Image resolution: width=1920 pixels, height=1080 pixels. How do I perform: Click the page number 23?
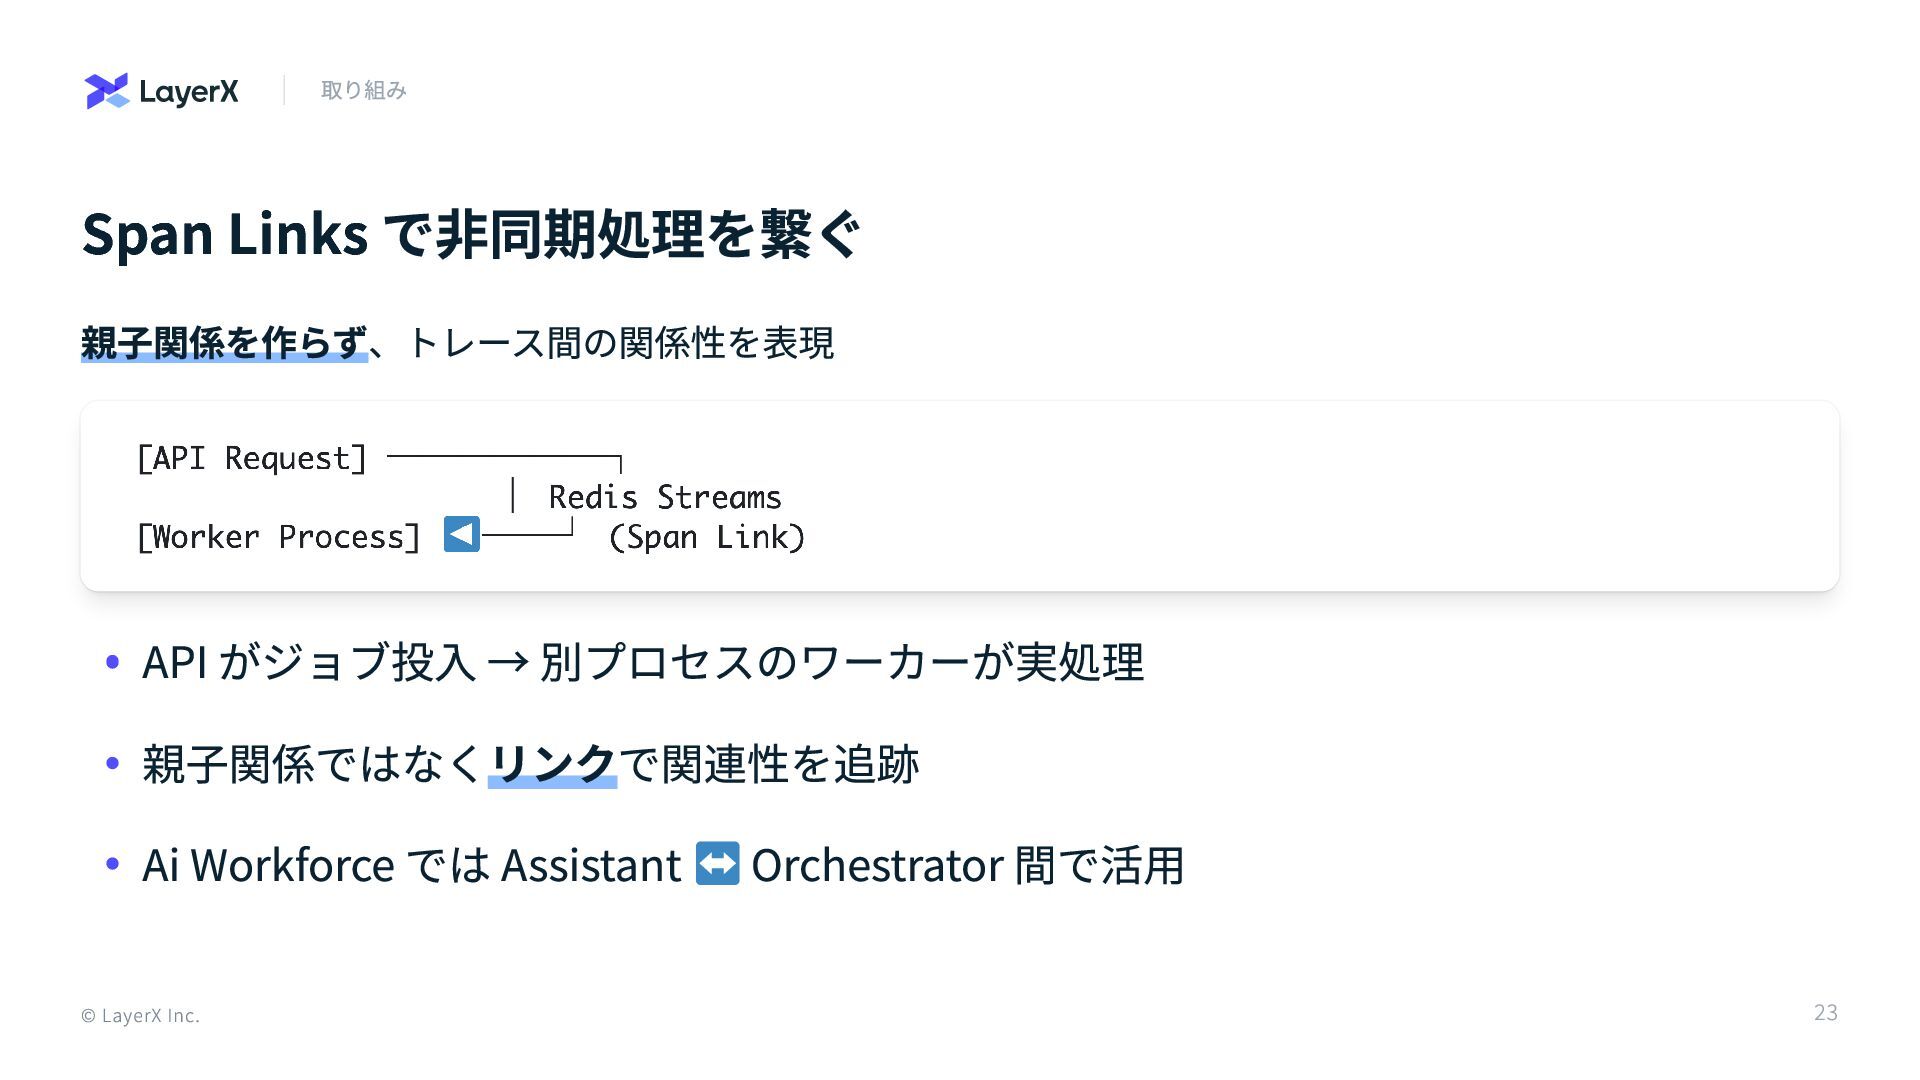[x=1825, y=1013]
